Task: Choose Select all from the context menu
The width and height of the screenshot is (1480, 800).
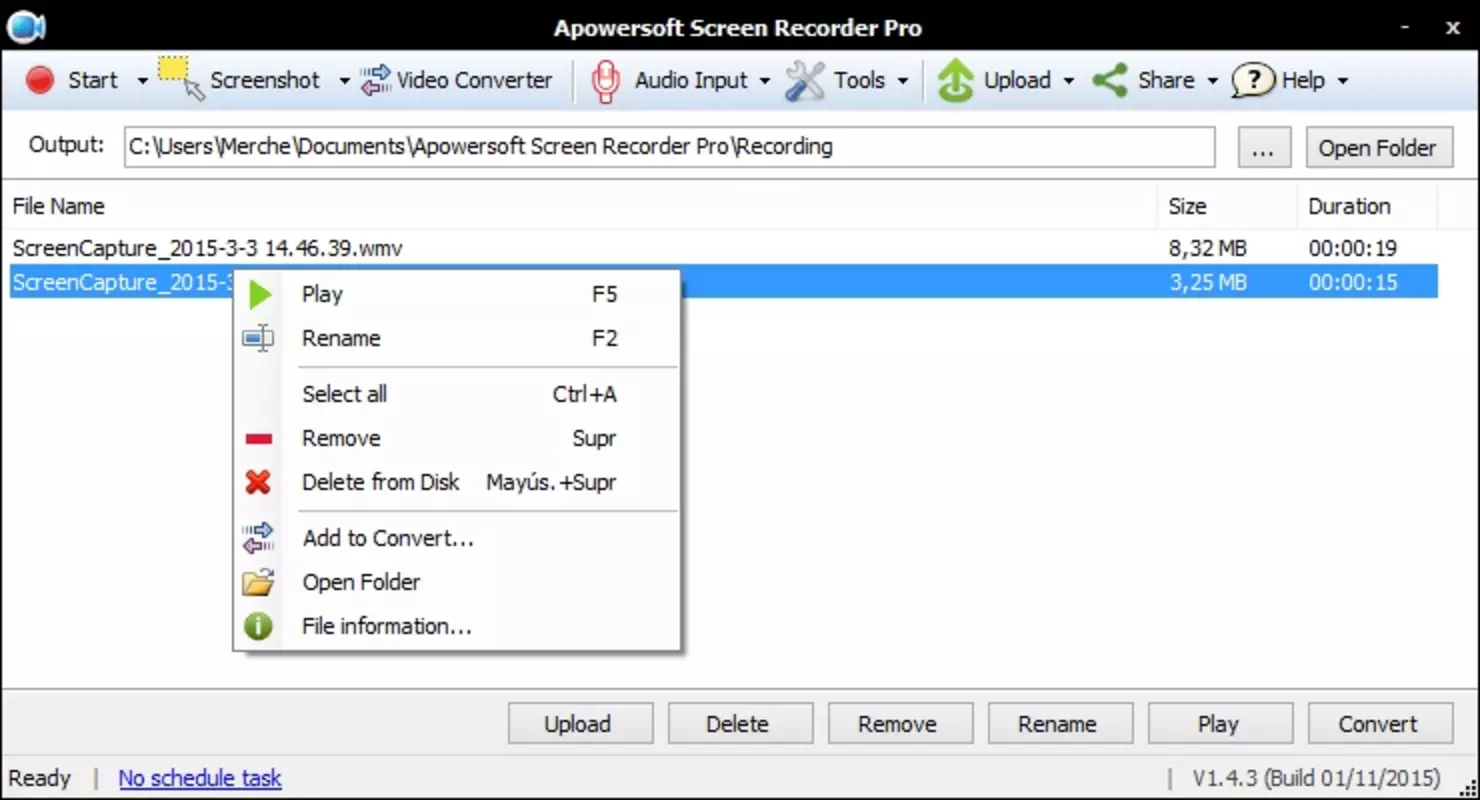Action: (458, 394)
